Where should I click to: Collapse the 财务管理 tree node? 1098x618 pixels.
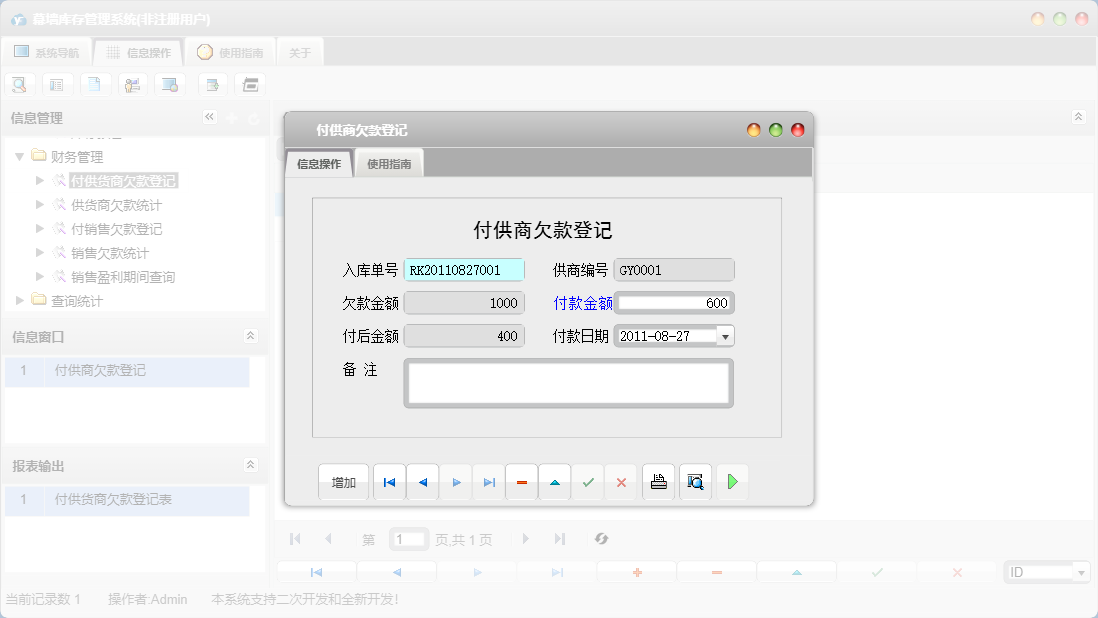[20, 156]
